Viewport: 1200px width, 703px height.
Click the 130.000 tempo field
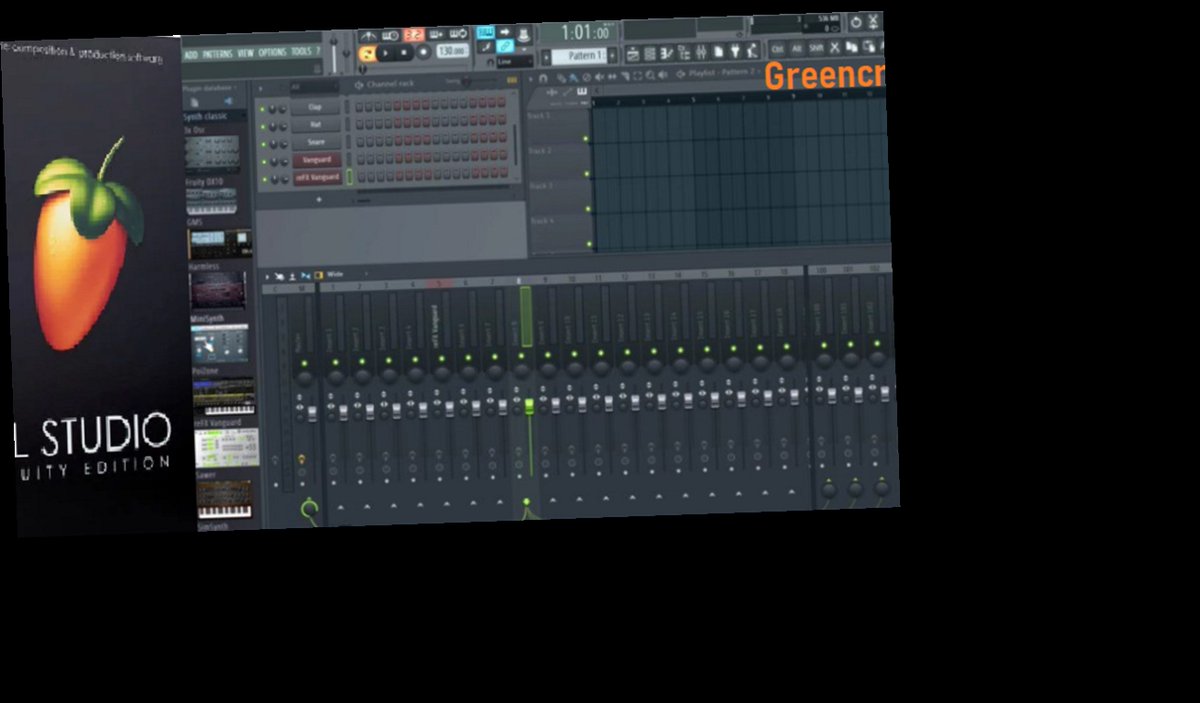452,51
